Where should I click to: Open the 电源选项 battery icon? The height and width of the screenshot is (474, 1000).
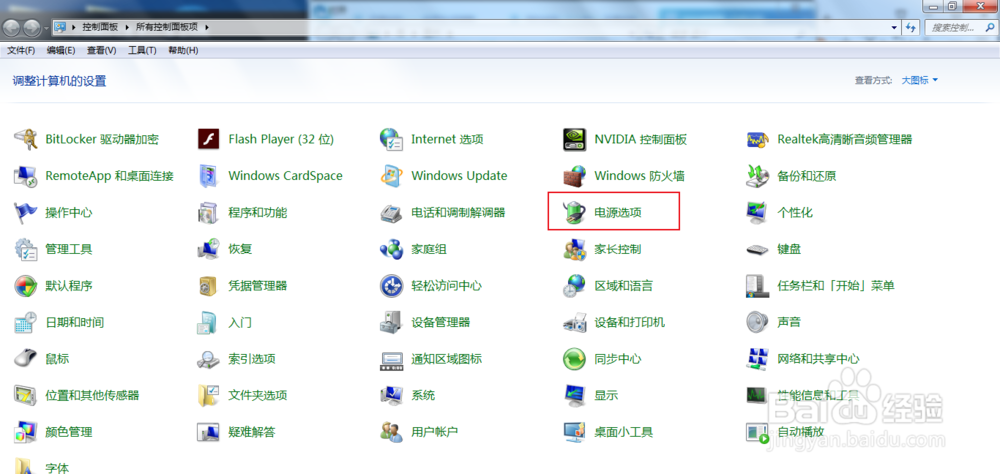(575, 212)
